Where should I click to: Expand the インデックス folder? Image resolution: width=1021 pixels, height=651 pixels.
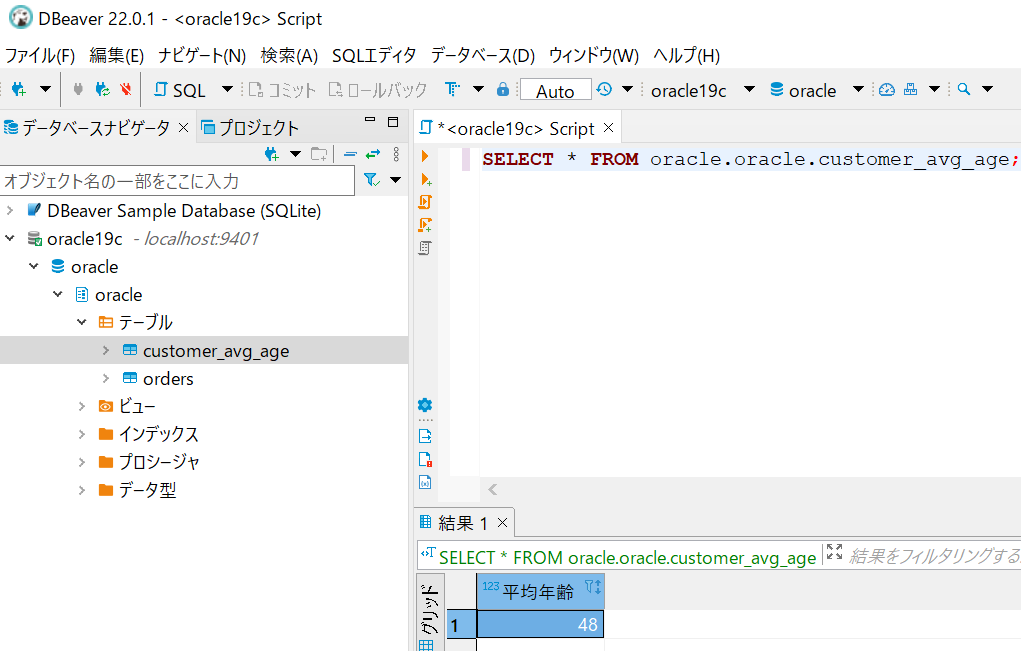tap(81, 434)
